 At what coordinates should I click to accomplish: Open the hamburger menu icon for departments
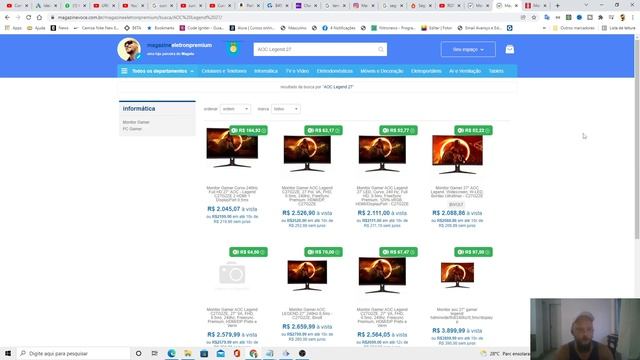124,71
